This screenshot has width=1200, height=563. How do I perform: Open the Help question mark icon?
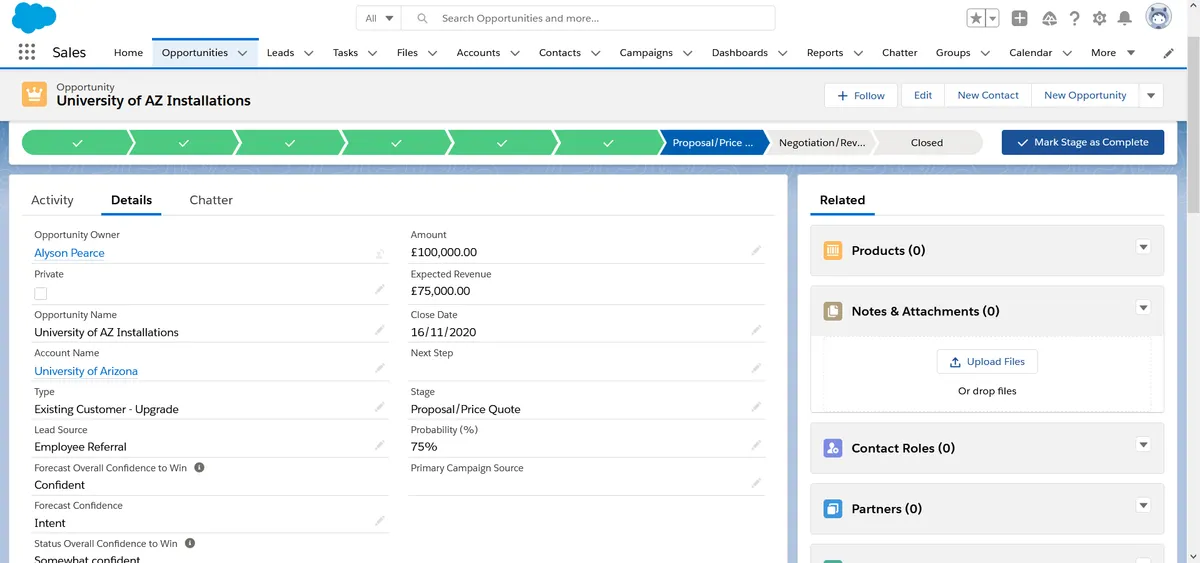tap(1075, 18)
